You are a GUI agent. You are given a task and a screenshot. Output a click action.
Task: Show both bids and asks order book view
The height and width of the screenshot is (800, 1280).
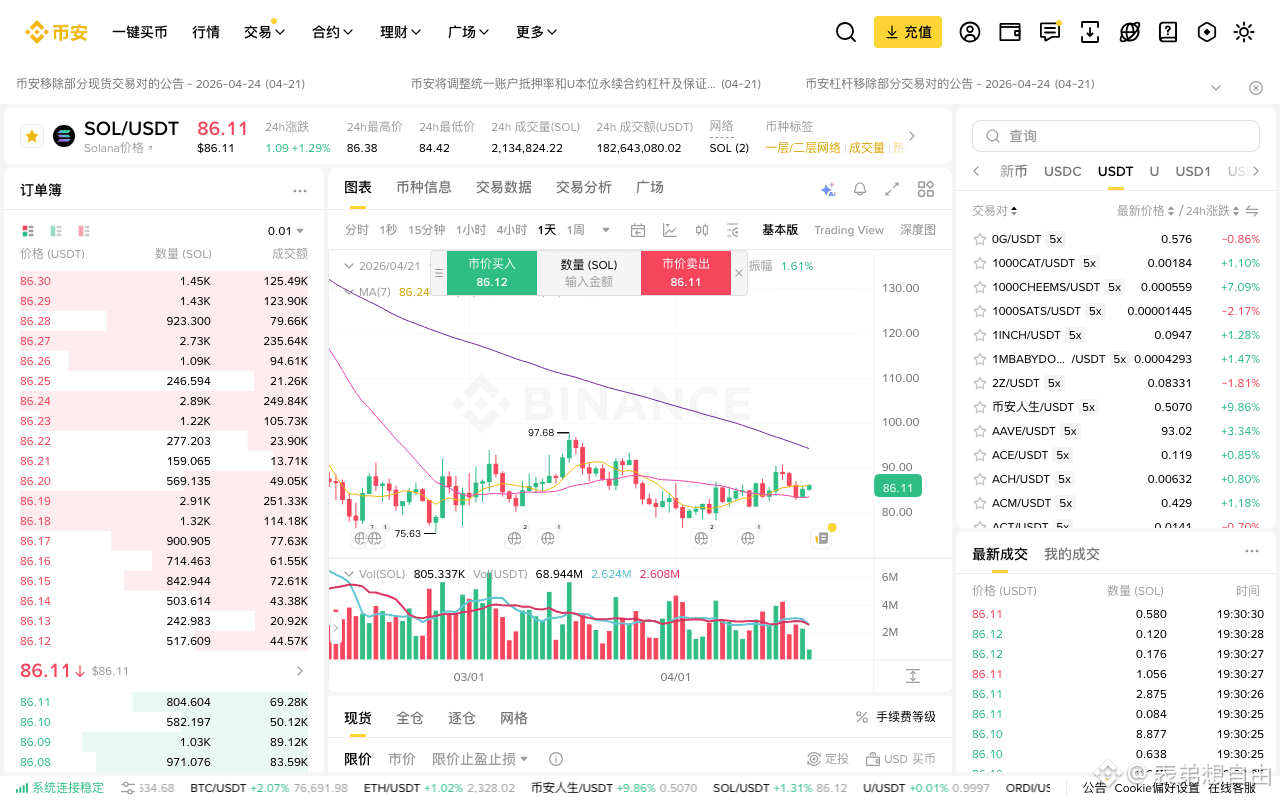(28, 231)
